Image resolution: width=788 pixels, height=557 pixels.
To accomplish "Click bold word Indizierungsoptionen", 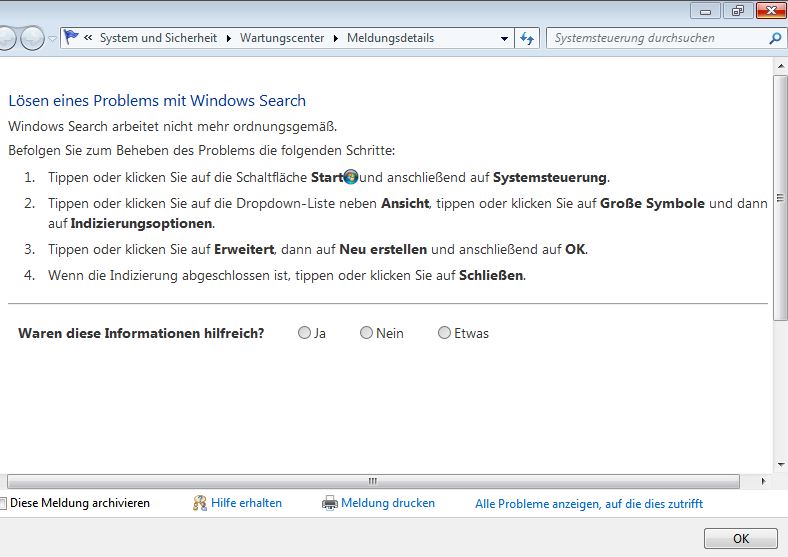I will (x=141, y=223).
